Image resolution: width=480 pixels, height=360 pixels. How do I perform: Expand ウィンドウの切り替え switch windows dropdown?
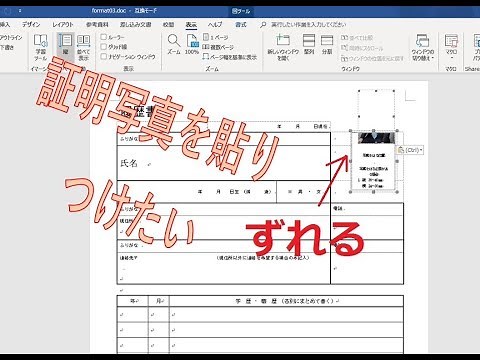423,47
